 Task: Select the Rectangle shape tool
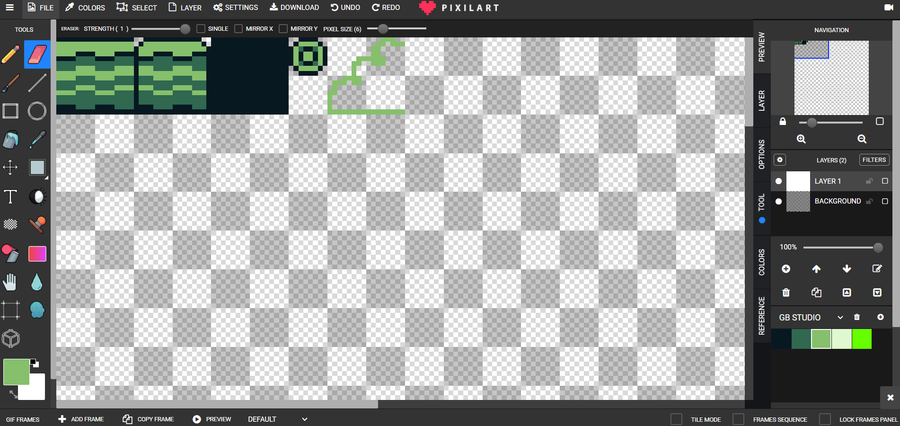point(10,111)
